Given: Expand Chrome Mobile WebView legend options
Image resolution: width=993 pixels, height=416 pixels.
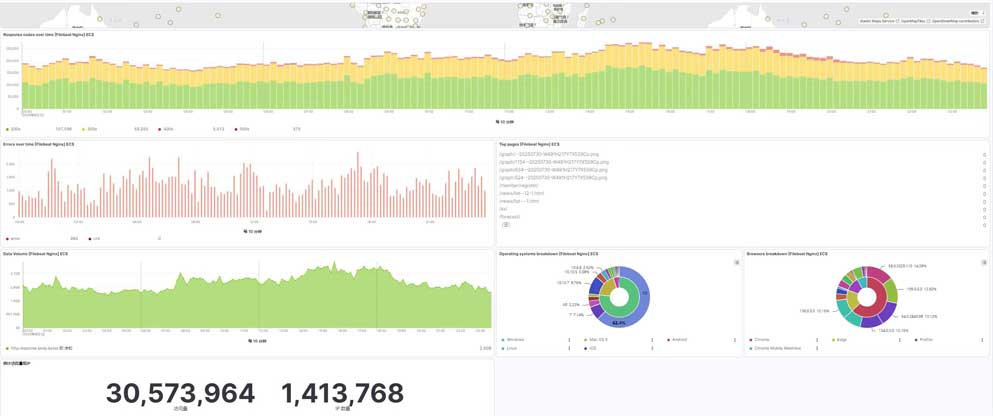Looking at the screenshot, I should tap(817, 348).
